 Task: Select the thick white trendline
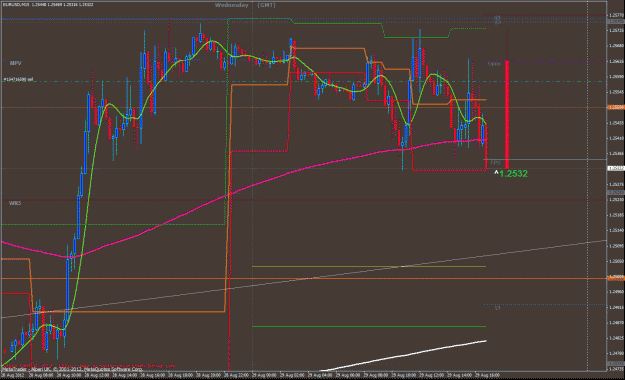pyautogui.click(x=403, y=355)
